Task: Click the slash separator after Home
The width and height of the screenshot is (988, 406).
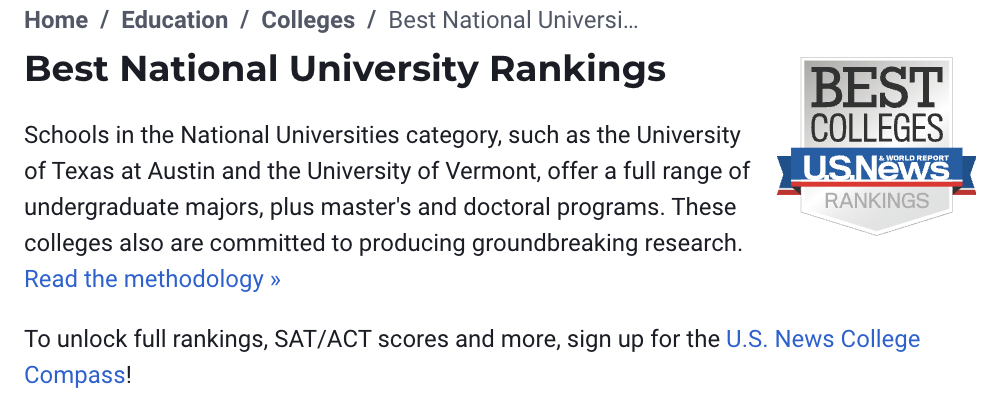Action: (x=105, y=20)
